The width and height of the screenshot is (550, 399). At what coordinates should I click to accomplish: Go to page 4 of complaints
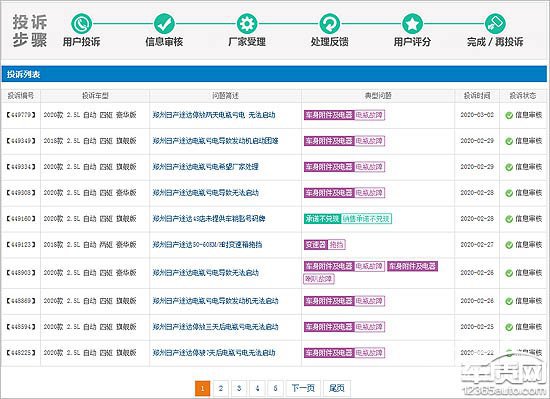click(x=257, y=388)
